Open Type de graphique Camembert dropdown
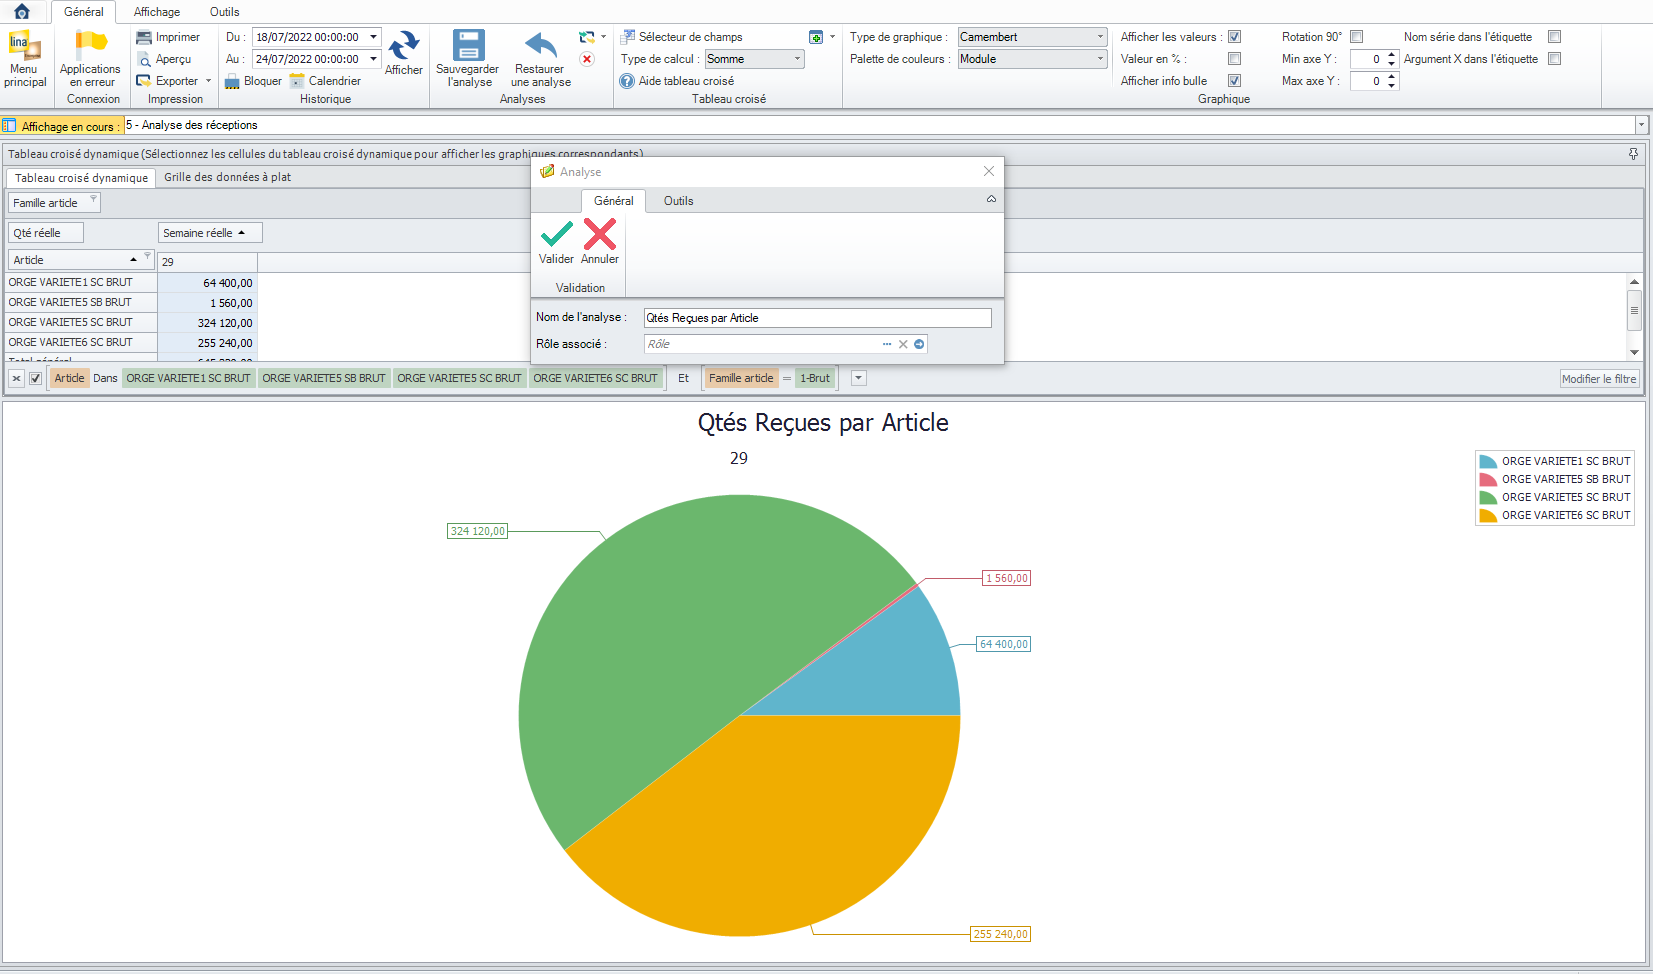1653x974 pixels. tap(1100, 37)
